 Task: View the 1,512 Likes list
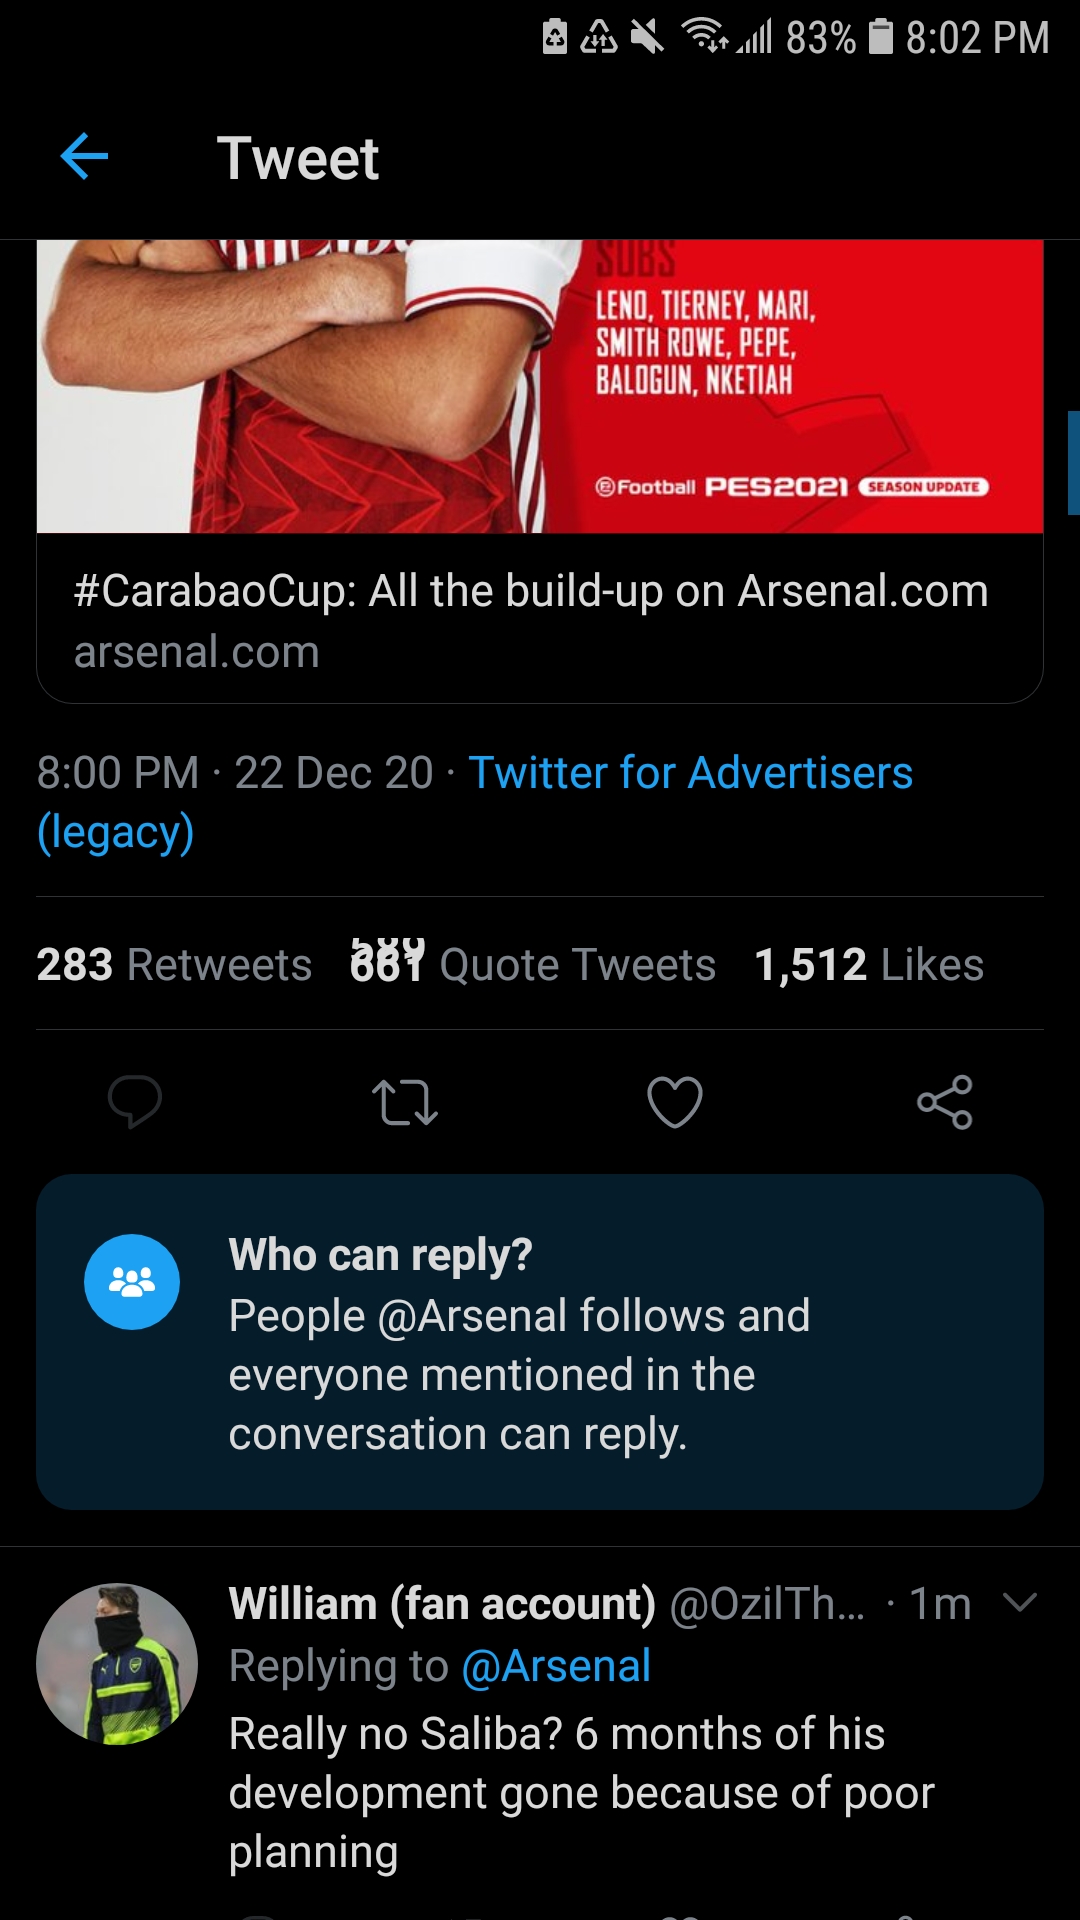tap(869, 965)
